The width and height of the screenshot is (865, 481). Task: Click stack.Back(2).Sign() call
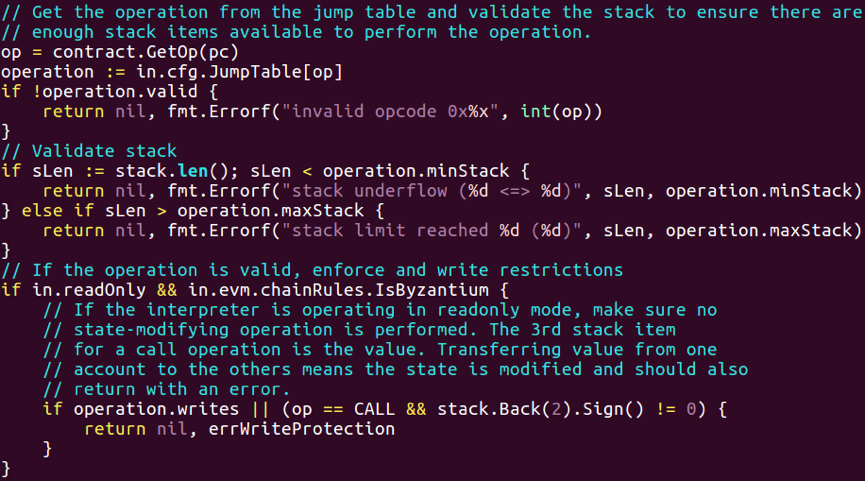click(541, 409)
